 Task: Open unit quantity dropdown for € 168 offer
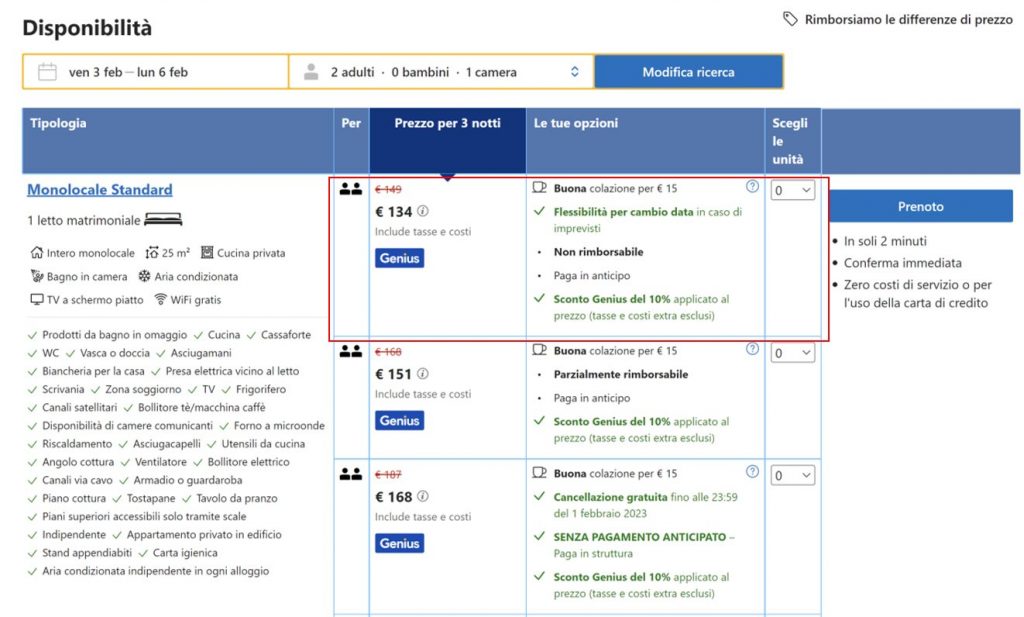[x=792, y=476]
